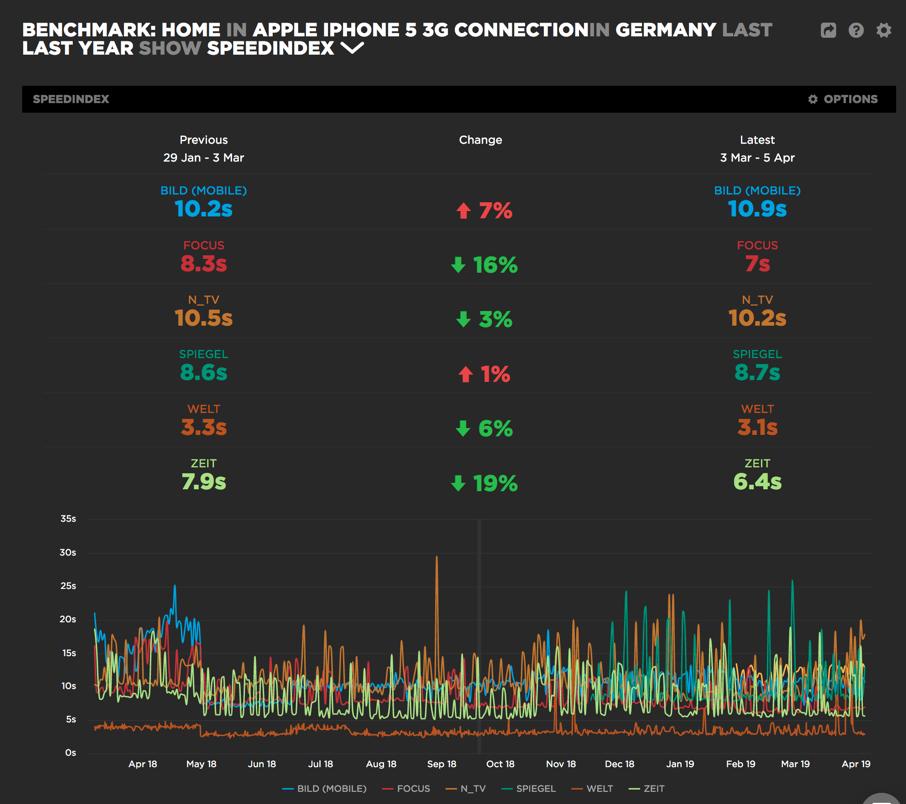
Task: Click the gear icon beside OPTIONS
Action: (812, 99)
